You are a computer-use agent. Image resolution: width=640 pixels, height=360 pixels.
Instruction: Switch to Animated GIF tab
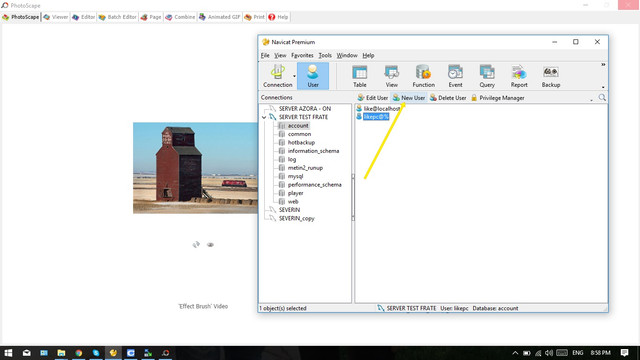[x=220, y=17]
